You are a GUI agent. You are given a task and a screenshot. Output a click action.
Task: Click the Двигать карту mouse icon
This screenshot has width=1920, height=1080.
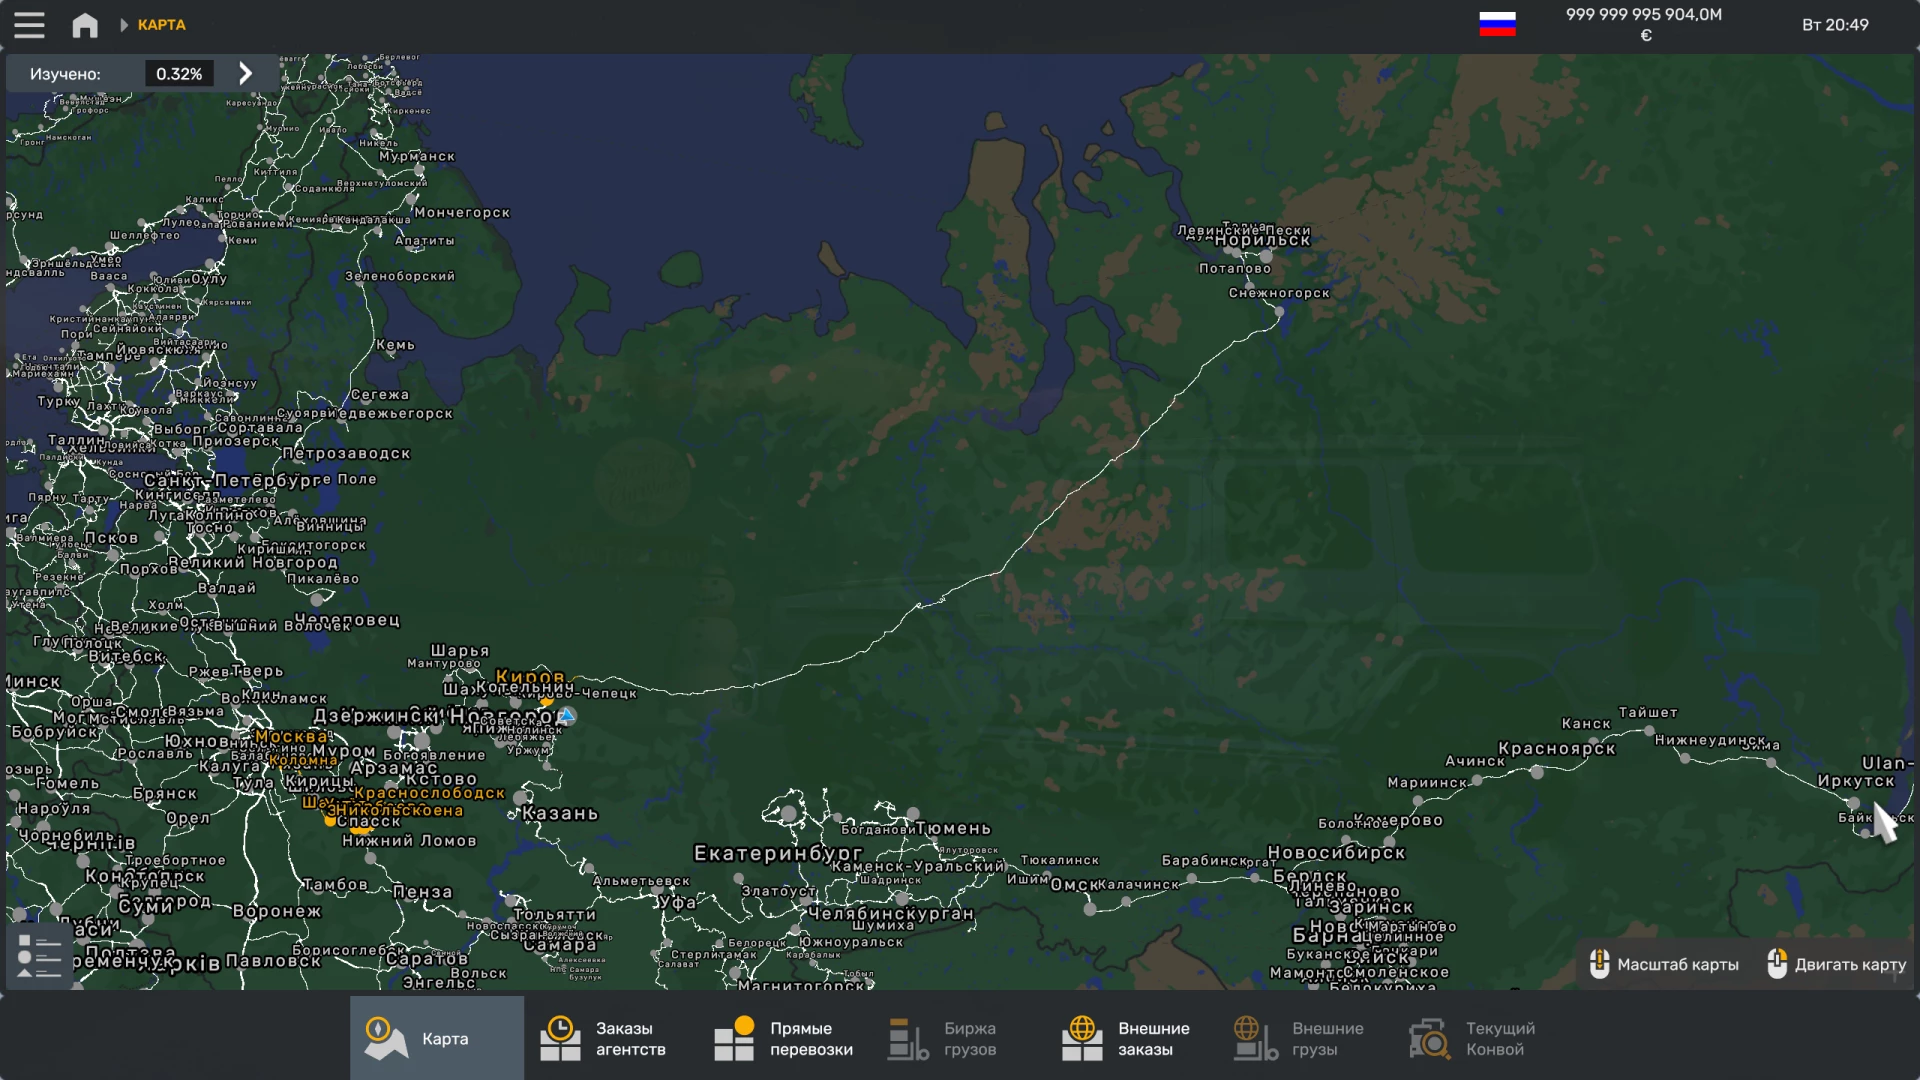(x=1776, y=964)
